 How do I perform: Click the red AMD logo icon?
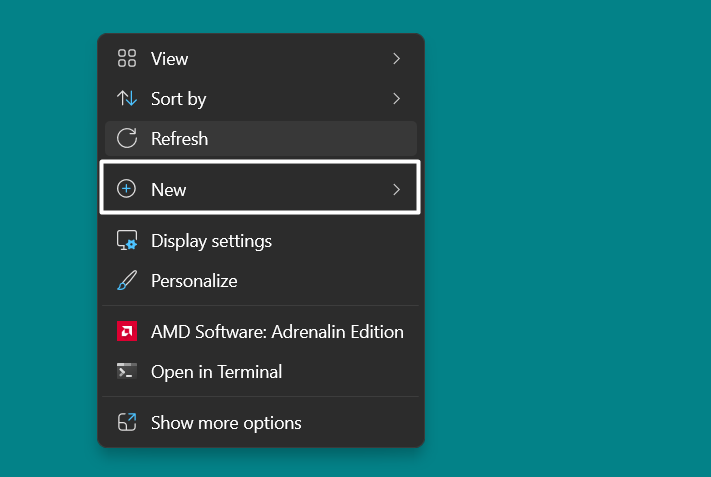pos(127,332)
